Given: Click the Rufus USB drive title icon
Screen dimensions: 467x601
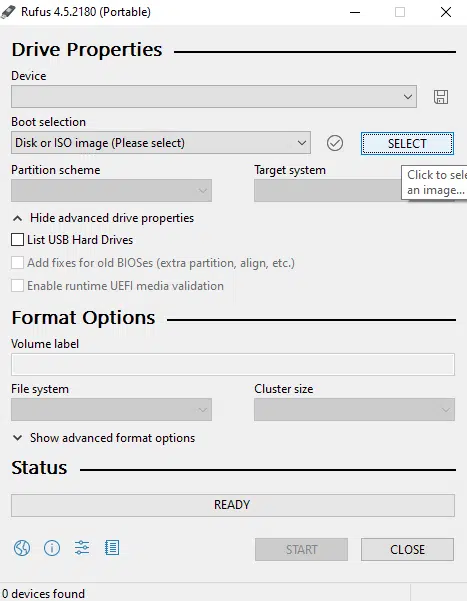Looking at the screenshot, I should click(8, 12).
